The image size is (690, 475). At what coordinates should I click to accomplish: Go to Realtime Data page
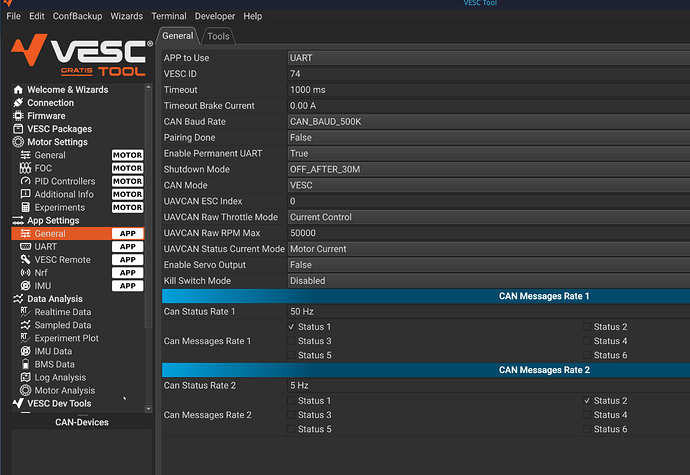click(x=77, y=312)
